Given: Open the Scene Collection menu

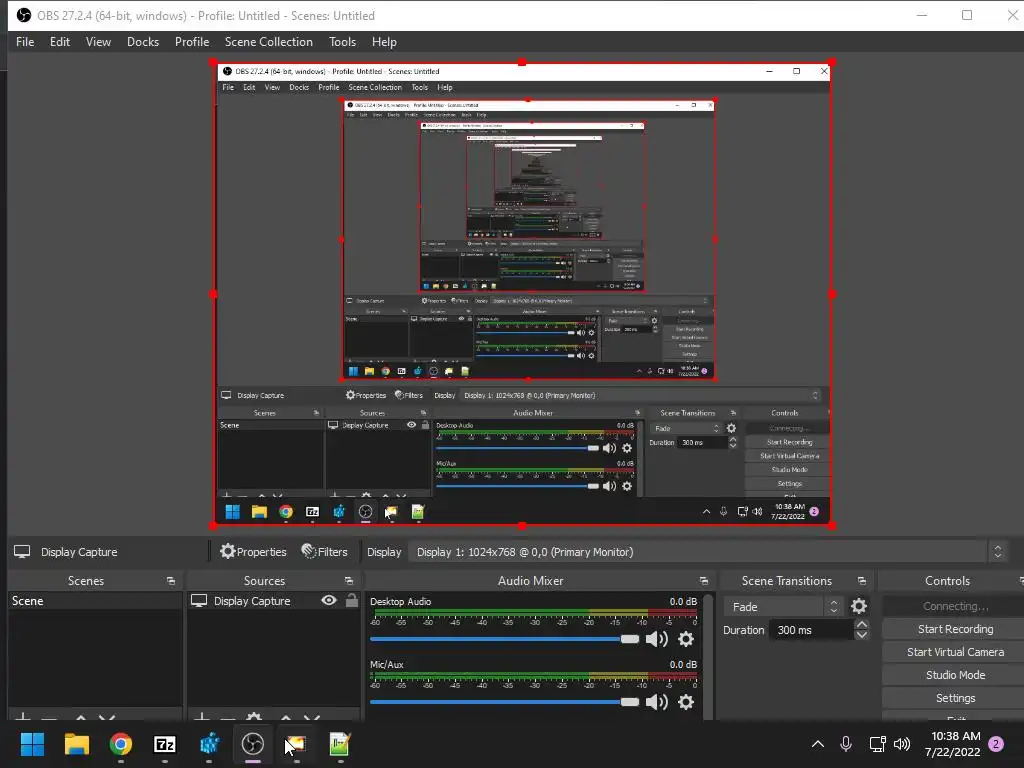Looking at the screenshot, I should click(268, 42).
